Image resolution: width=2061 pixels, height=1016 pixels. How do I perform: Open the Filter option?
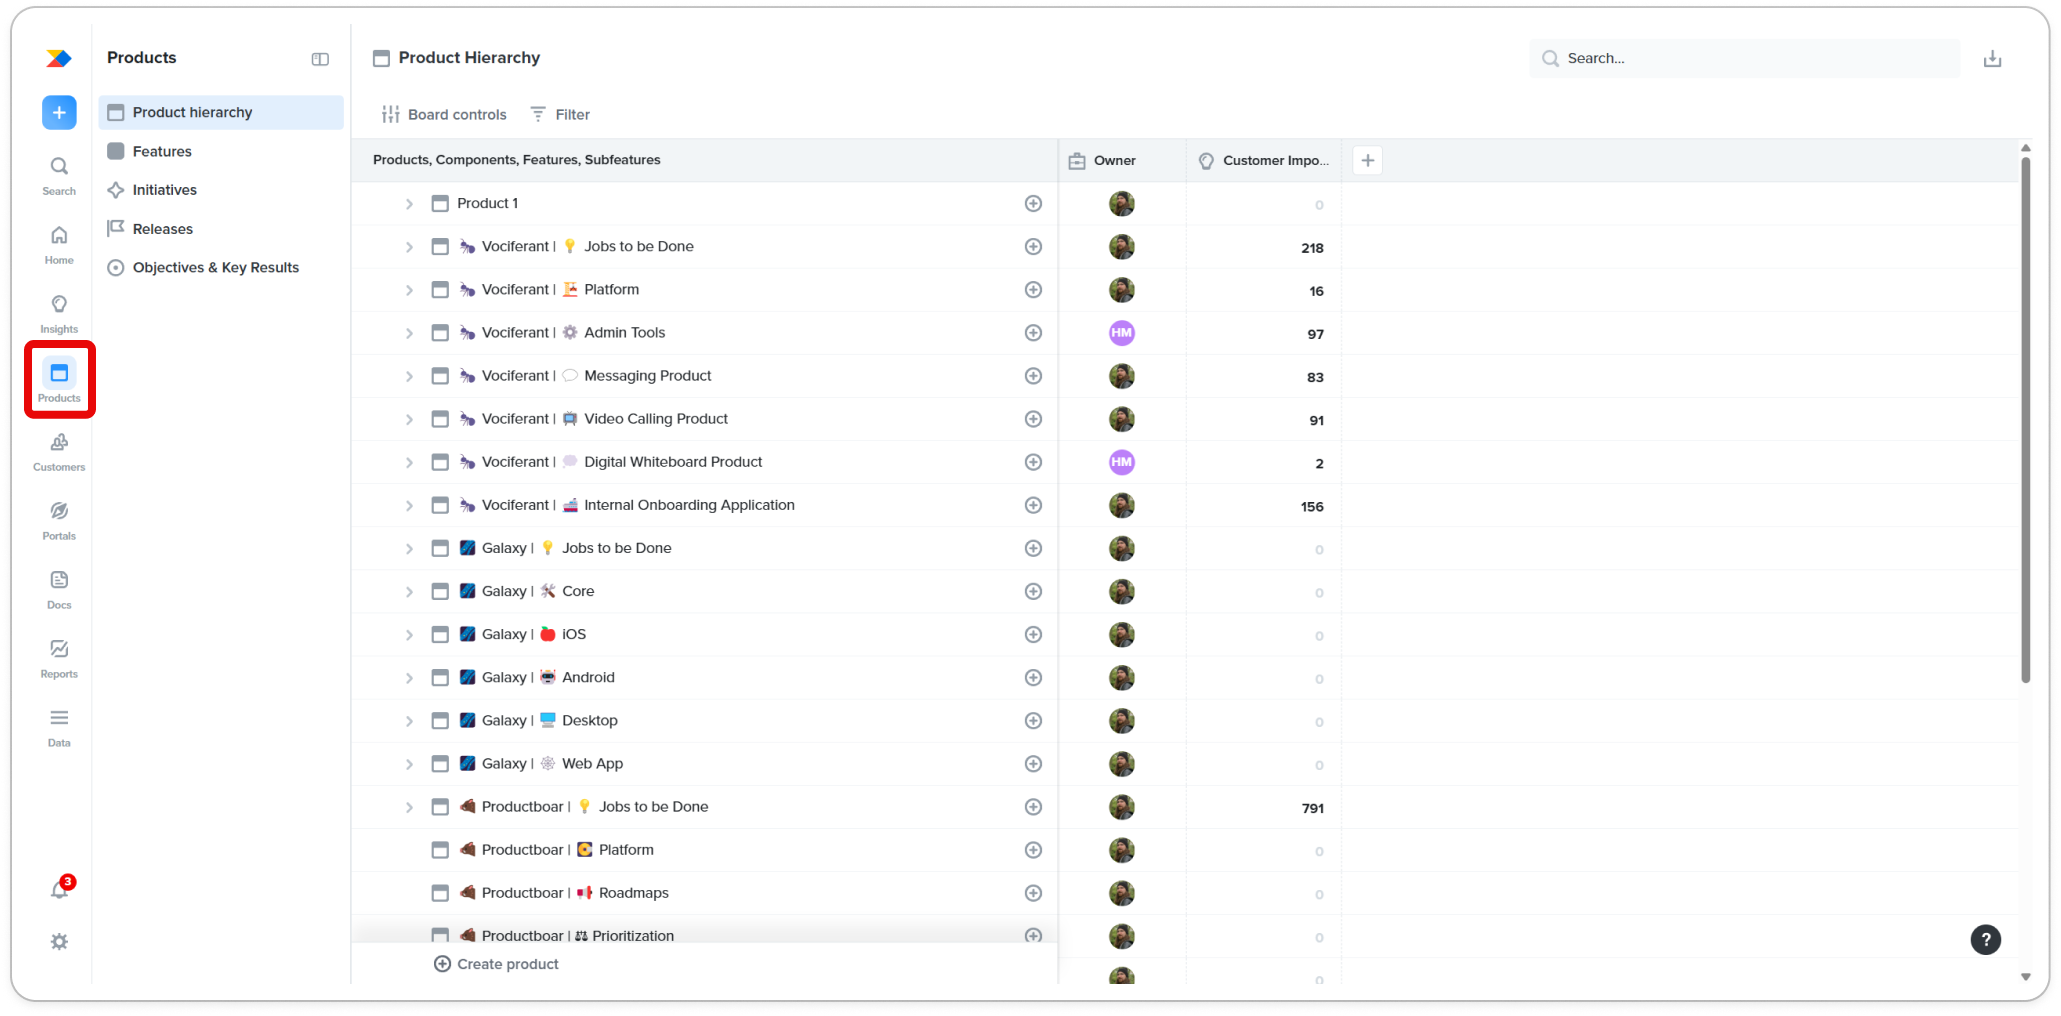[x=560, y=114]
